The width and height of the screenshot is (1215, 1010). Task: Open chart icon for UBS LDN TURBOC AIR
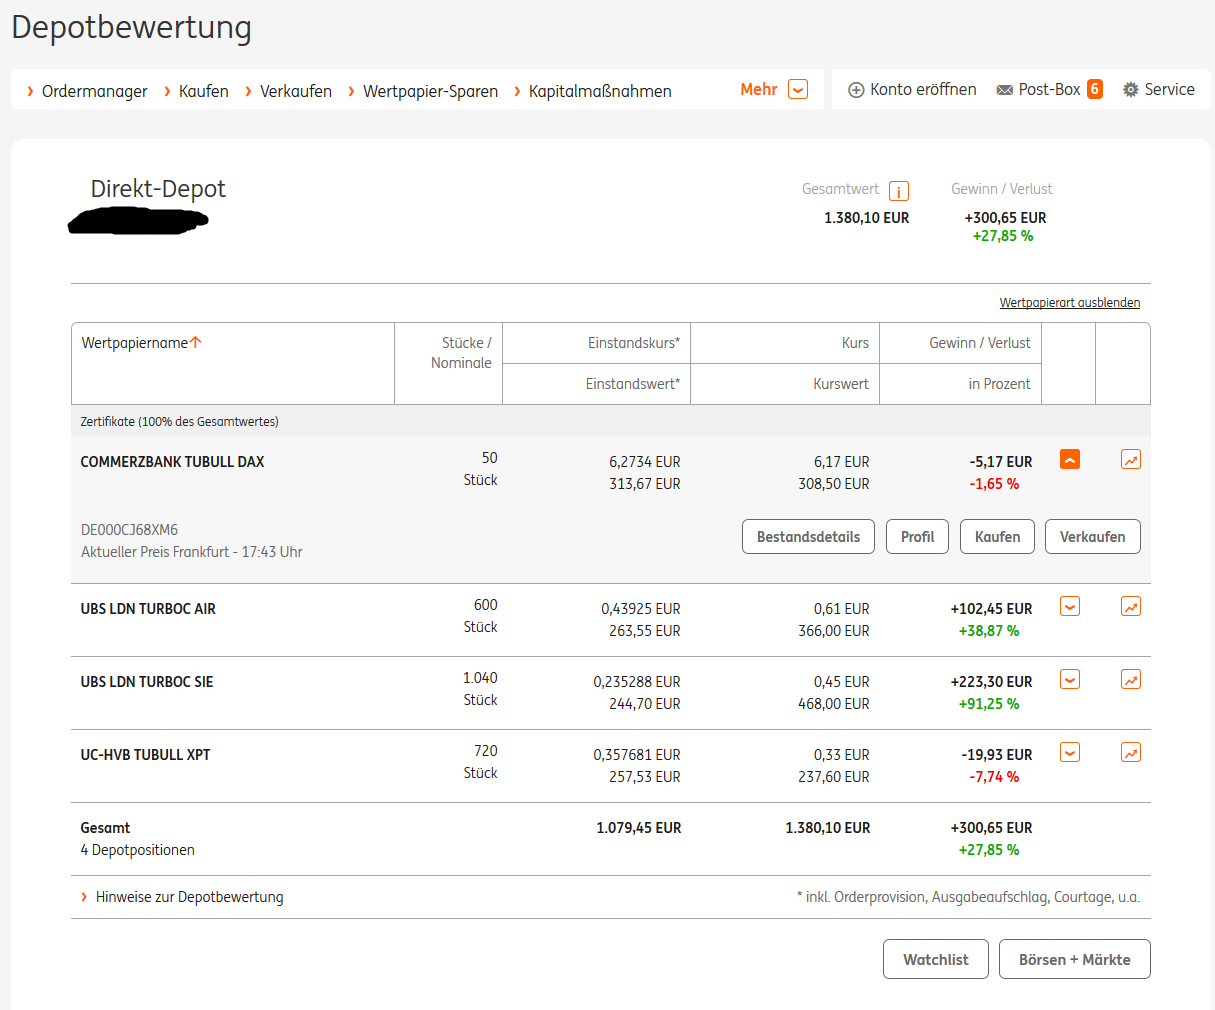pyautogui.click(x=1131, y=607)
